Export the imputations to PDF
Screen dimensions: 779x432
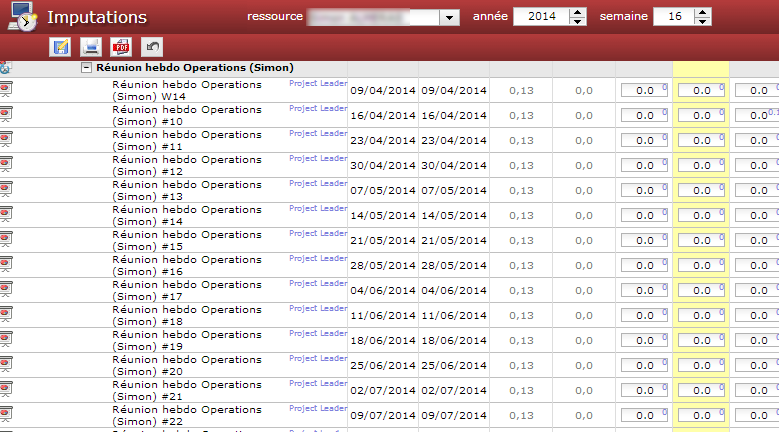[x=120, y=46]
